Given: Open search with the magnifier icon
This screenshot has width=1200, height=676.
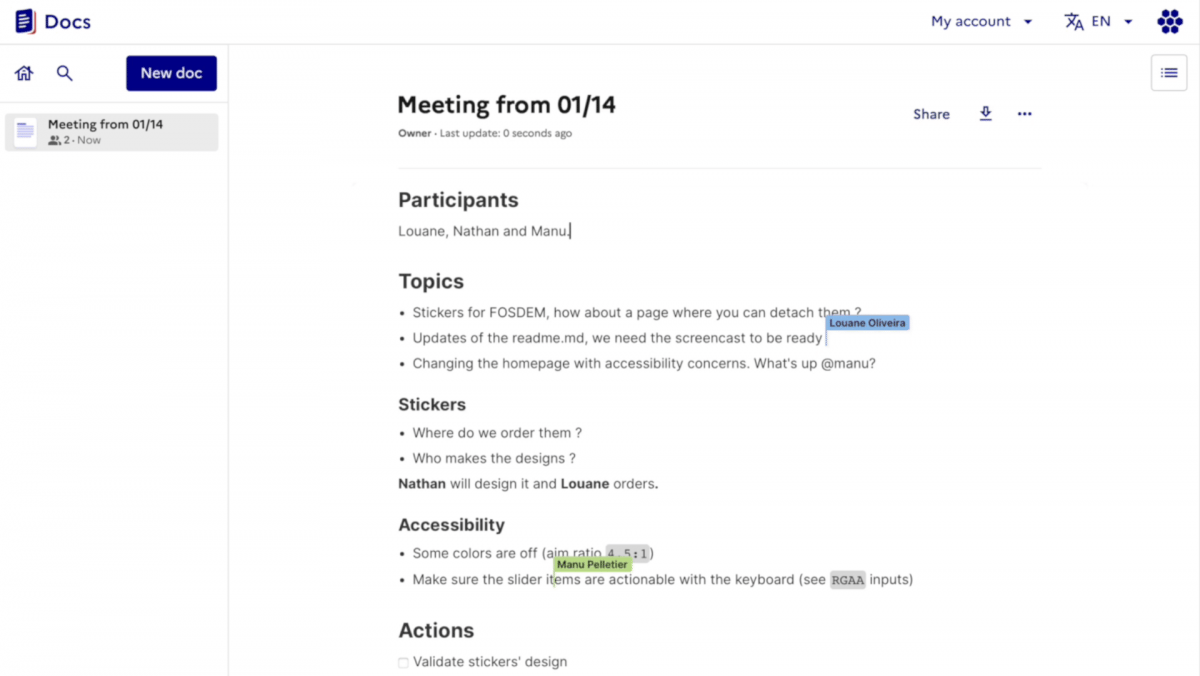Looking at the screenshot, I should point(65,73).
